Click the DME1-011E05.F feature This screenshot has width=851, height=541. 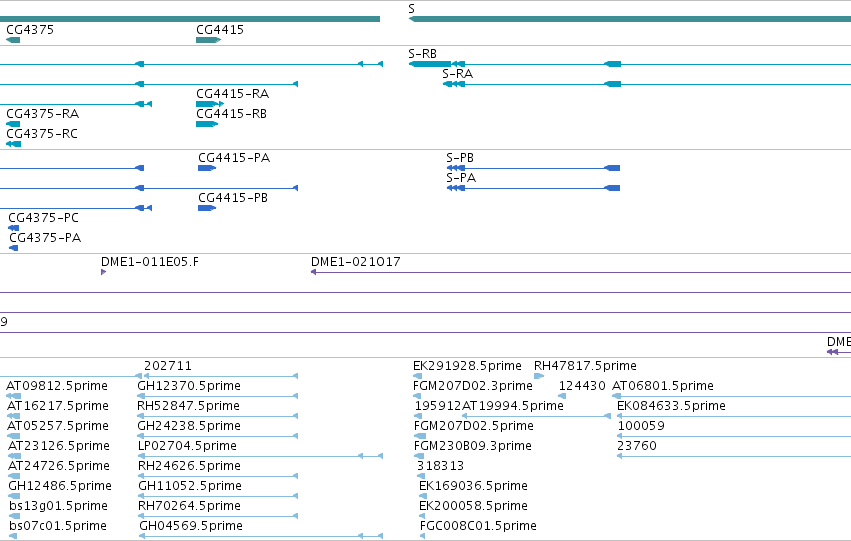point(150,262)
